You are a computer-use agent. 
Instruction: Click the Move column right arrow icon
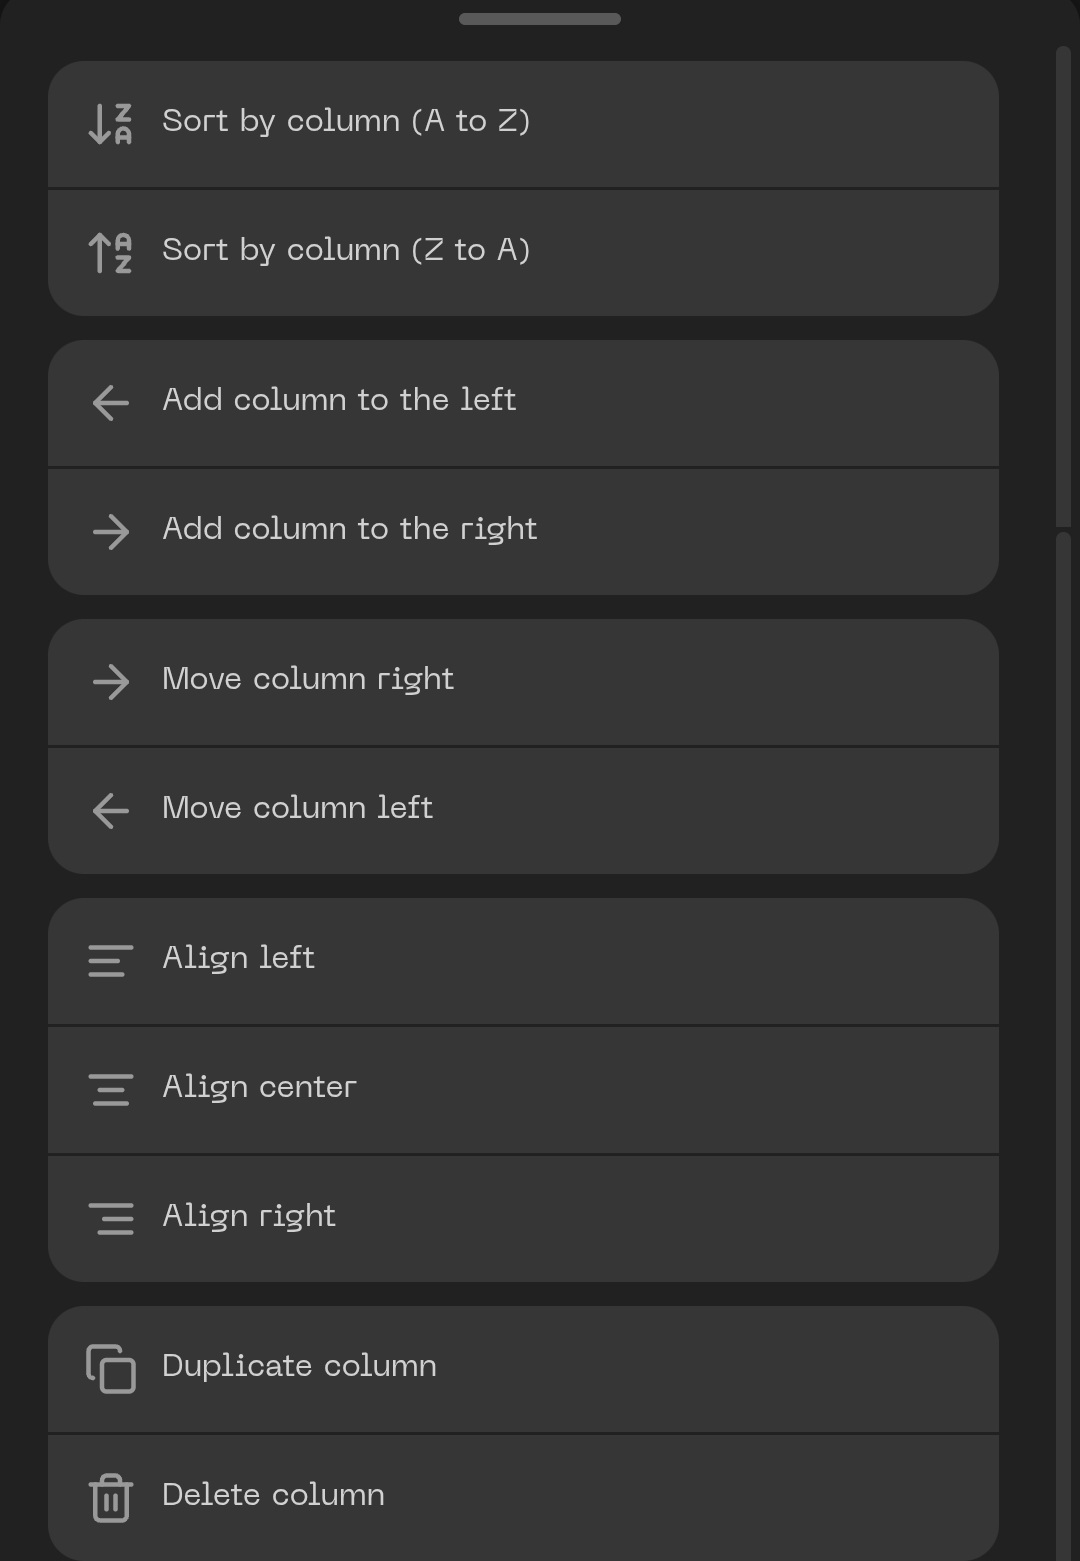pyautogui.click(x=110, y=682)
